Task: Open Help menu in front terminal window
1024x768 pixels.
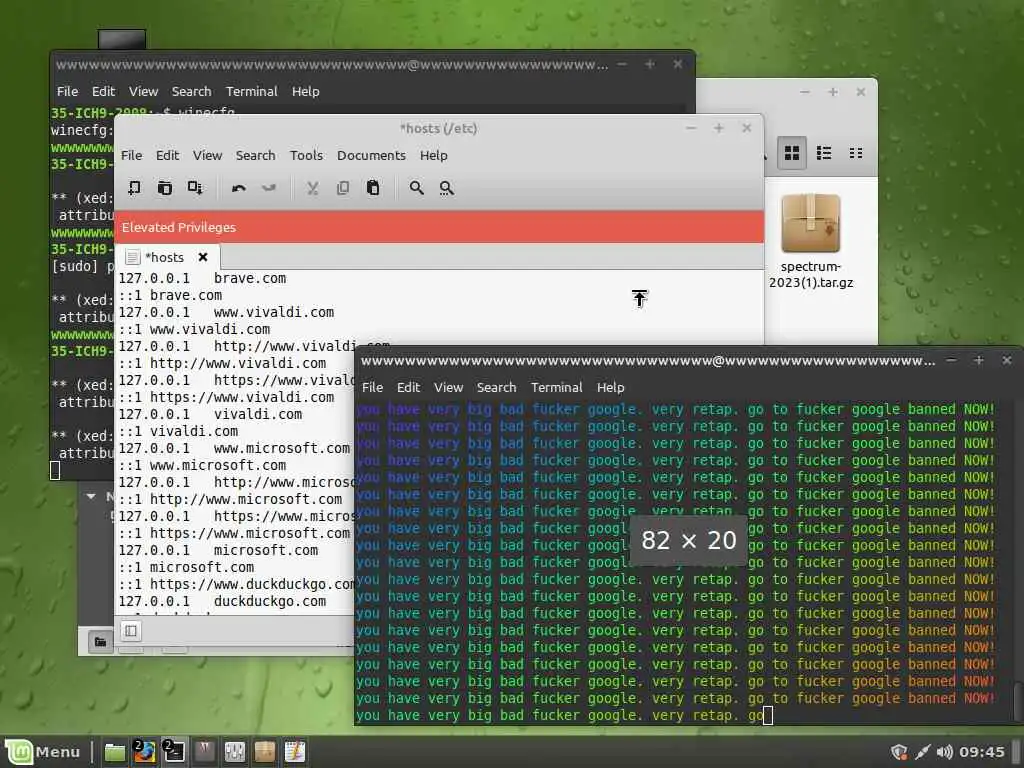Action: click(611, 387)
